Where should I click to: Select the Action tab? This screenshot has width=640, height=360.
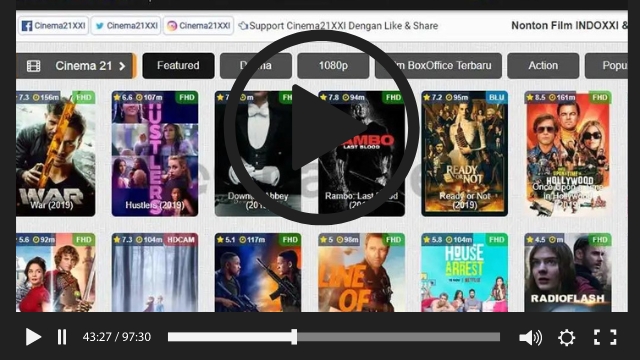[543, 66]
